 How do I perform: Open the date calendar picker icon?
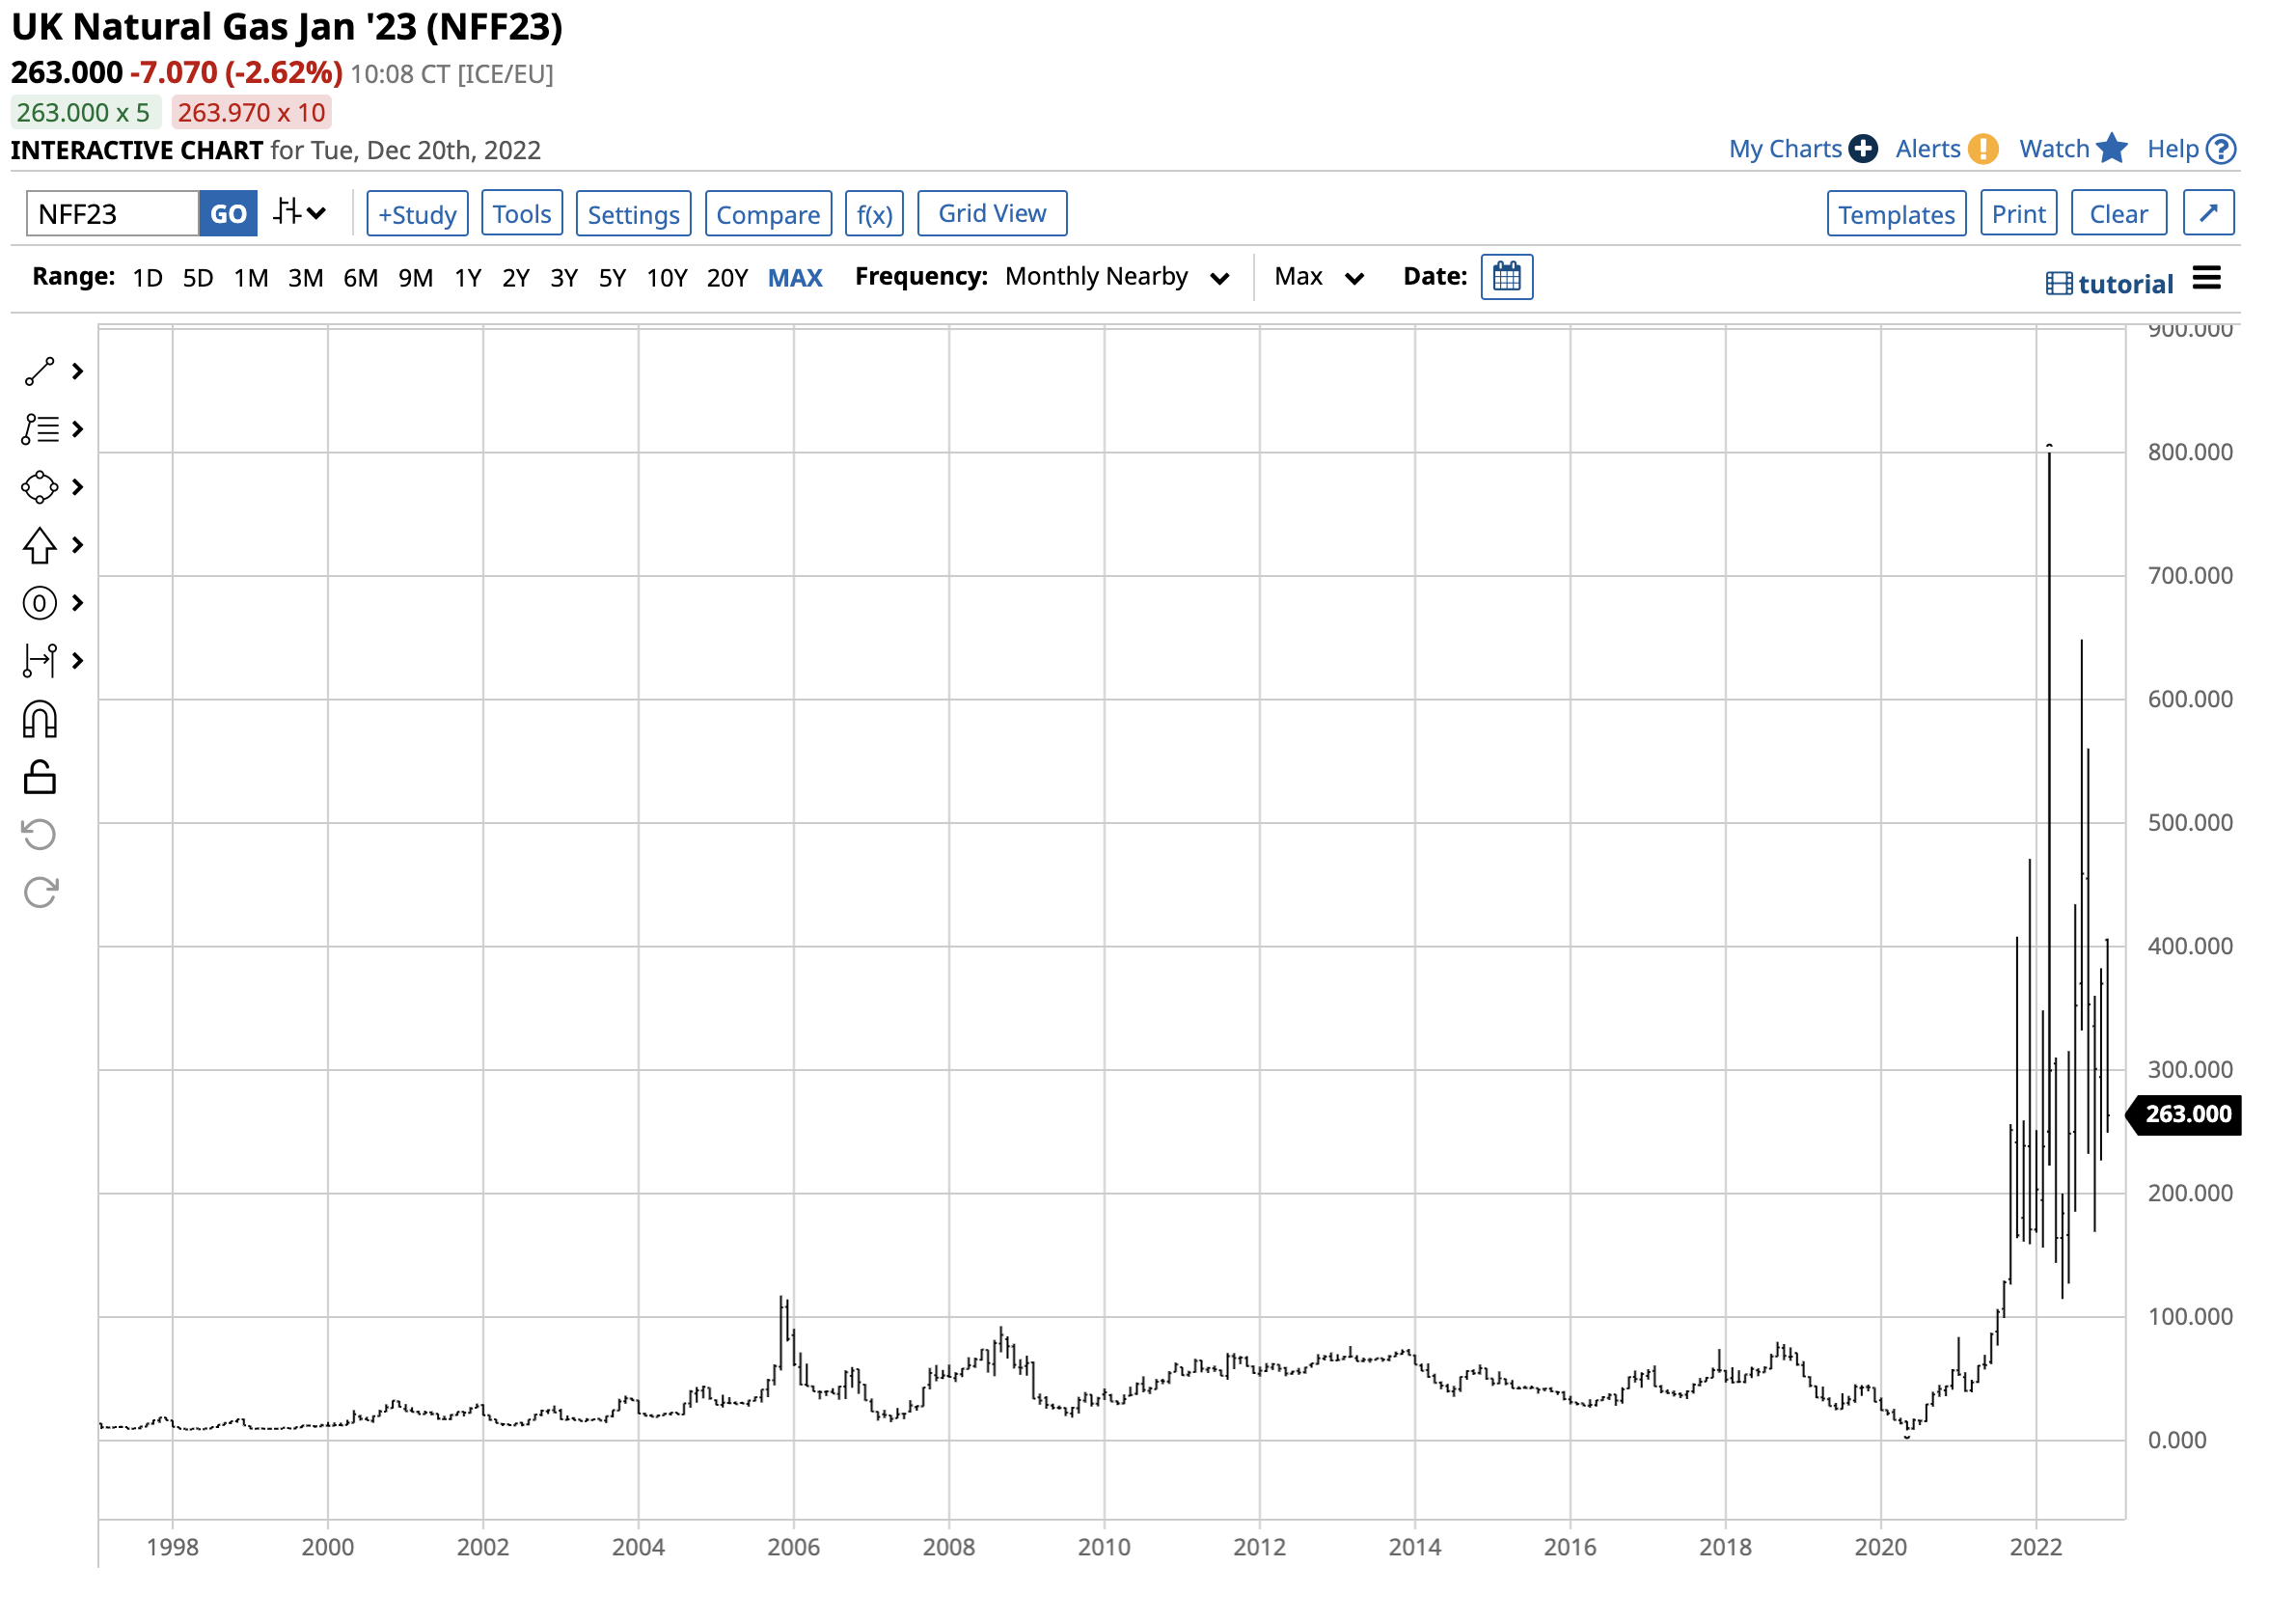pos(1508,277)
